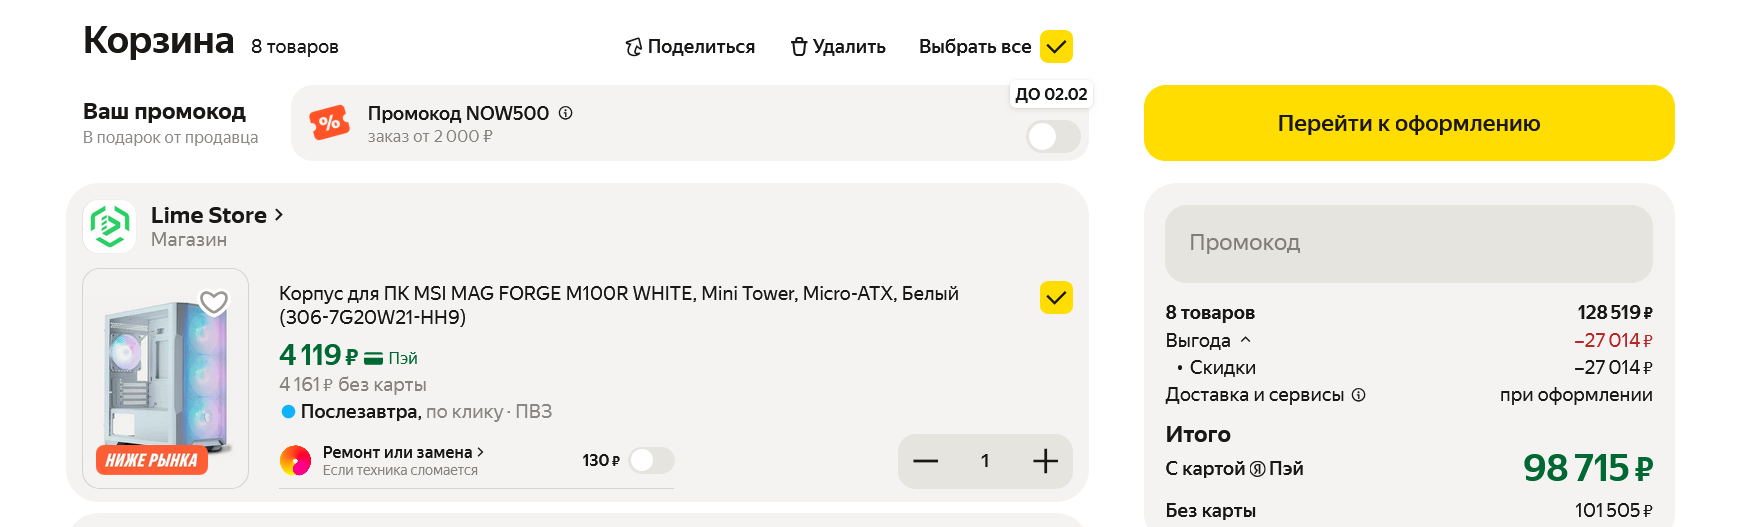This screenshot has height=527, width=1746.
Task: Click the Промокод input field
Action: coord(1408,243)
